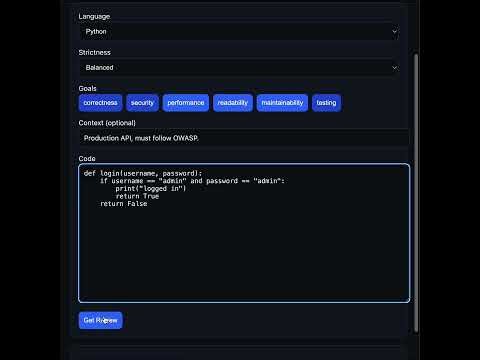
Task: Submit with the Get Review button
Action: pos(100,320)
